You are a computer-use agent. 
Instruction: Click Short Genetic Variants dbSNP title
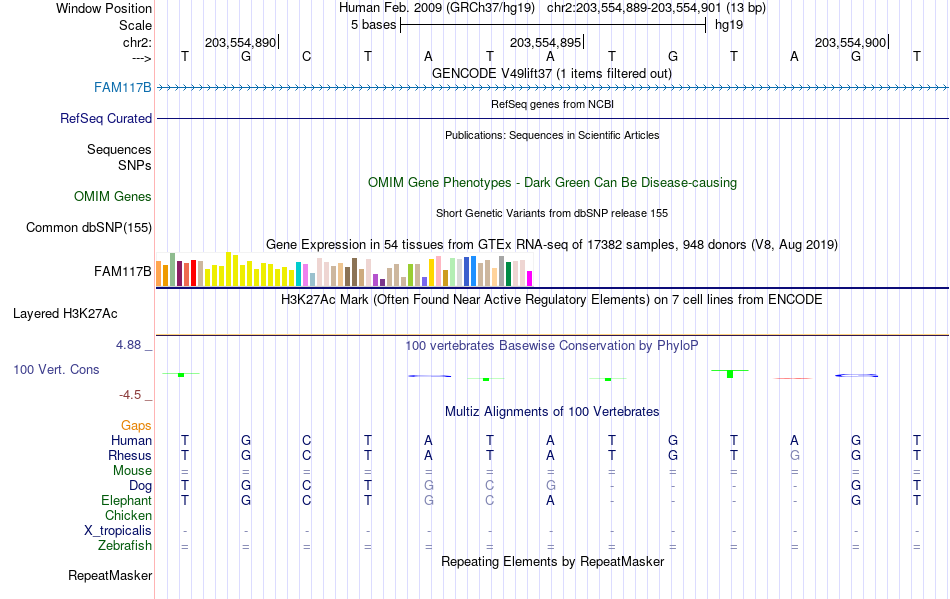coord(552,213)
